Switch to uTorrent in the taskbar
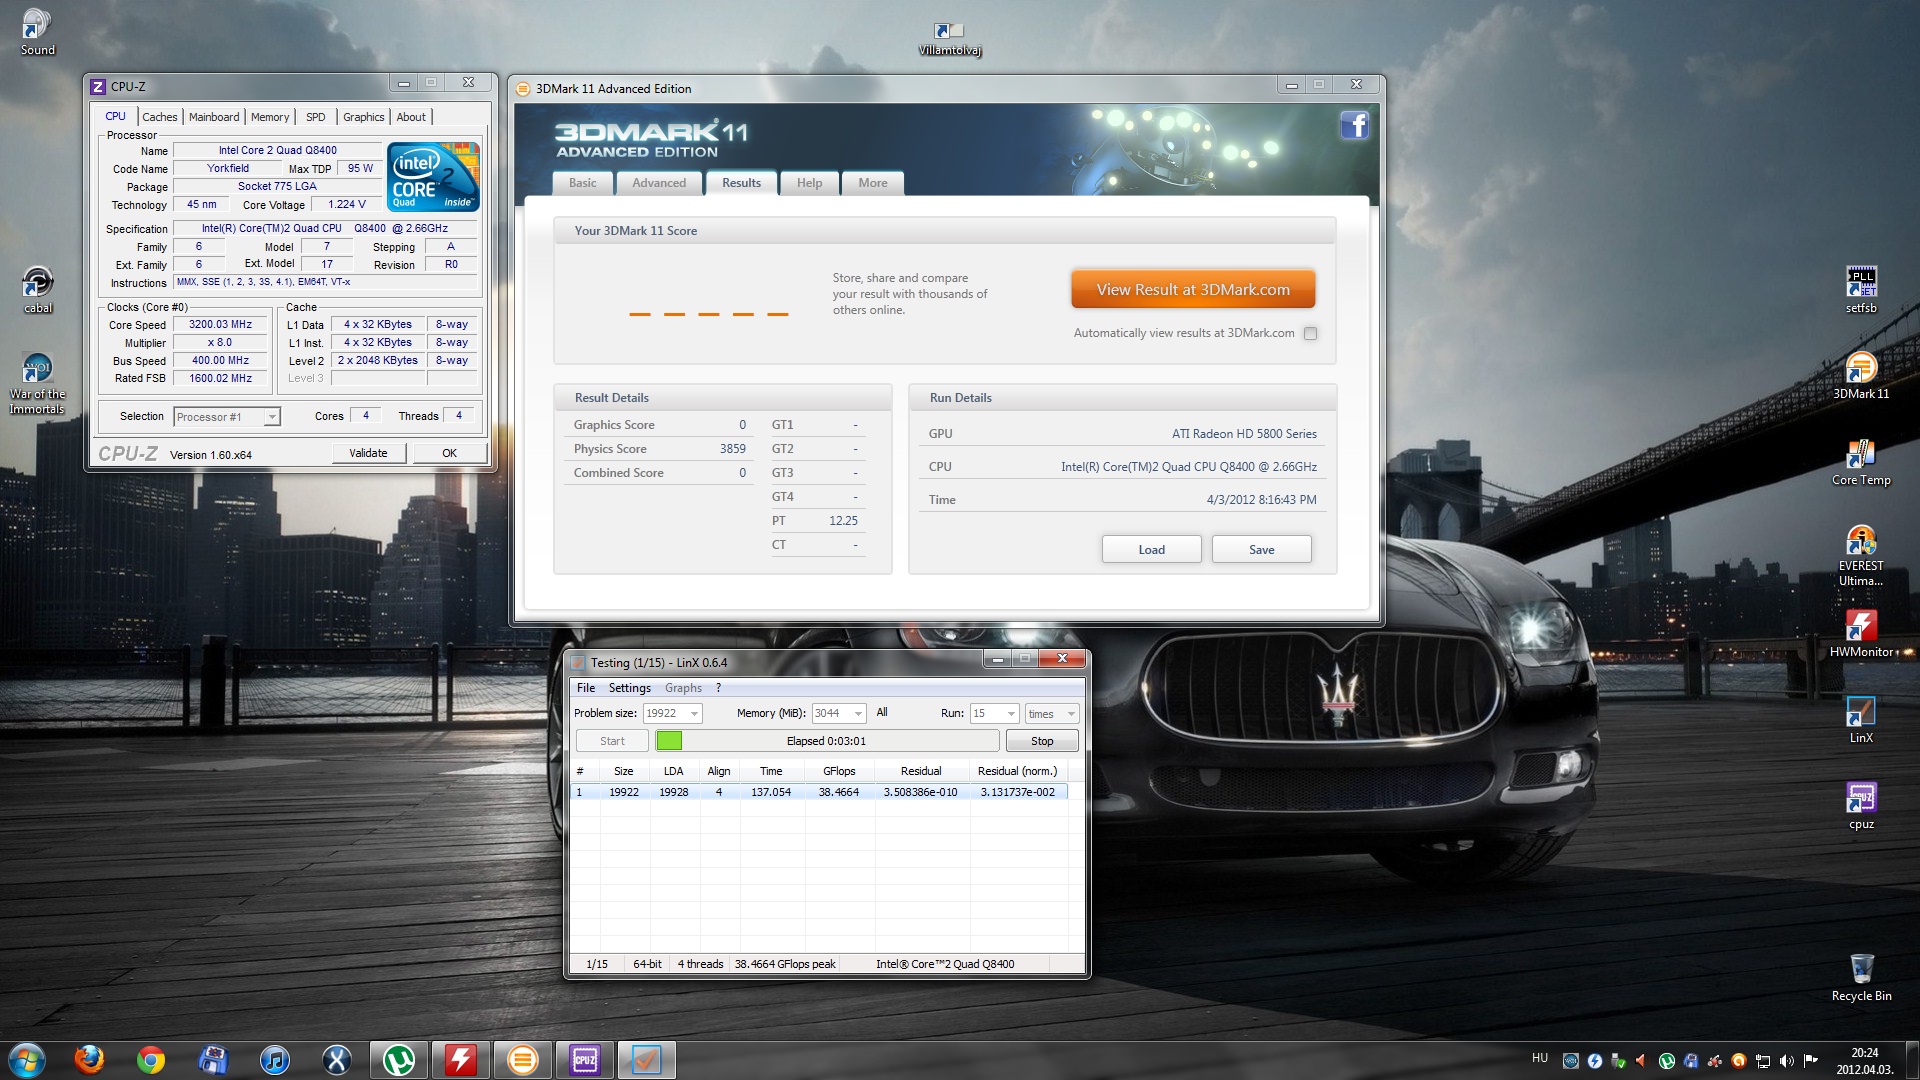This screenshot has height=1080, width=1920. coord(399,1059)
